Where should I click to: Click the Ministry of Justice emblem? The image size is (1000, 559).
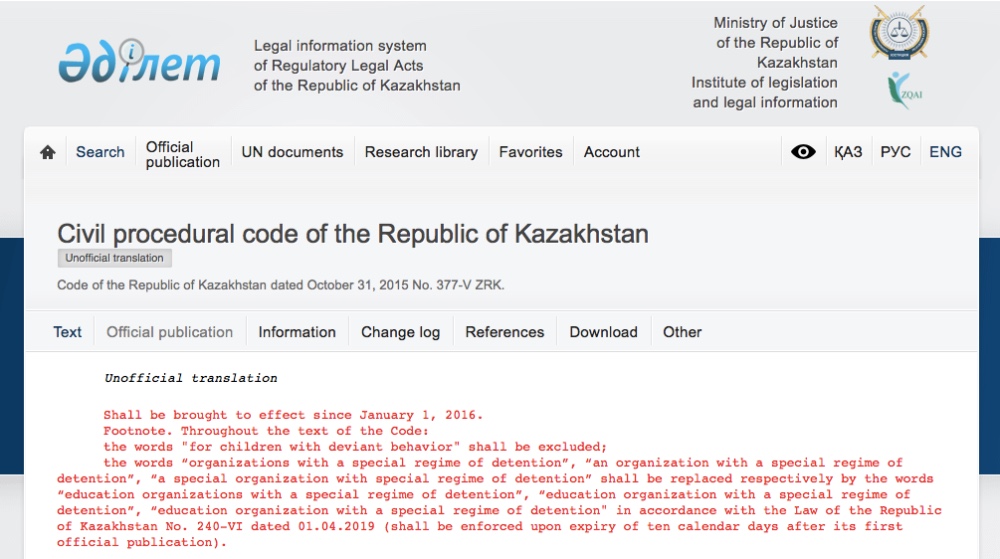(x=899, y=33)
